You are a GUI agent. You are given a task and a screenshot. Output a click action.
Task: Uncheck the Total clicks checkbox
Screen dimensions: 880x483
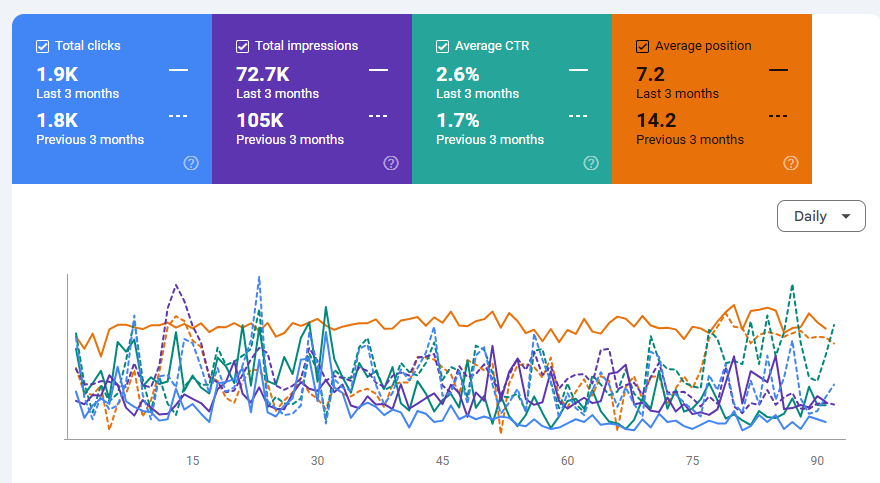43,46
